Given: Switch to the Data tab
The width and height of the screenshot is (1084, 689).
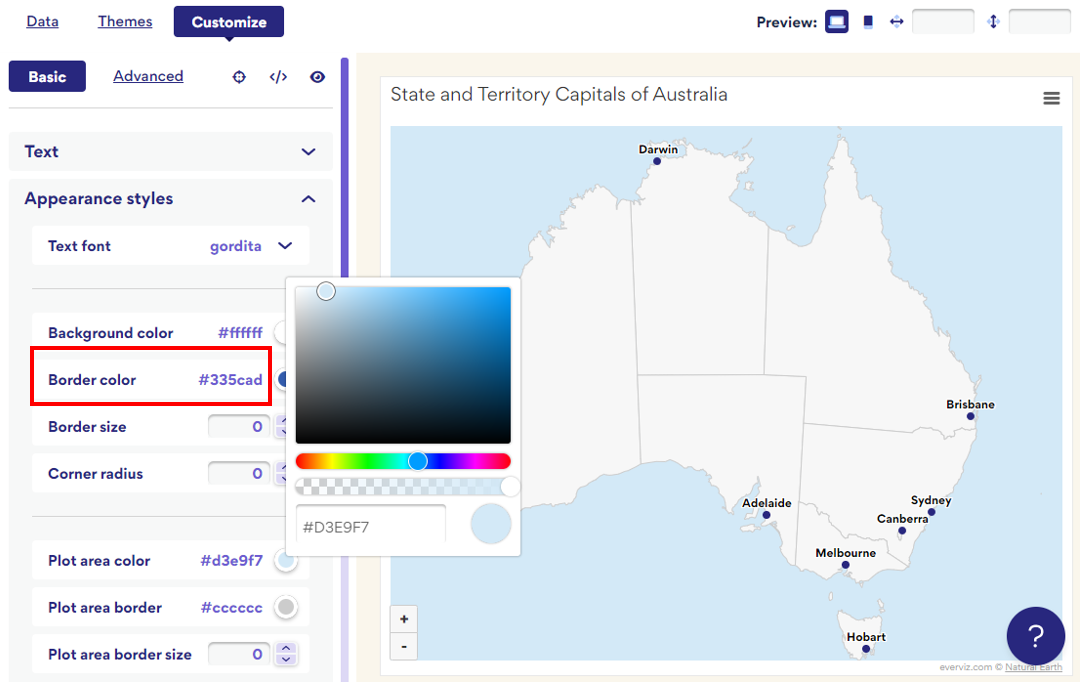Looking at the screenshot, I should (x=42, y=20).
